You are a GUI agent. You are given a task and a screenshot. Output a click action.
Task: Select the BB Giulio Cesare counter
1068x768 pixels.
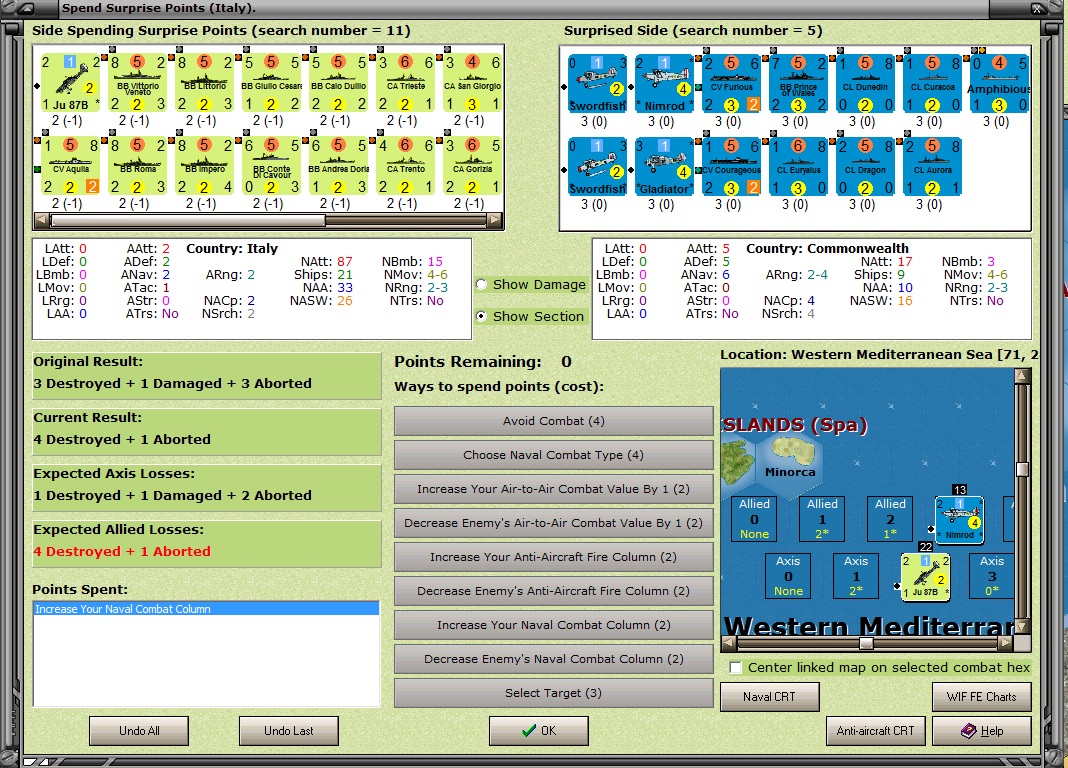point(272,83)
